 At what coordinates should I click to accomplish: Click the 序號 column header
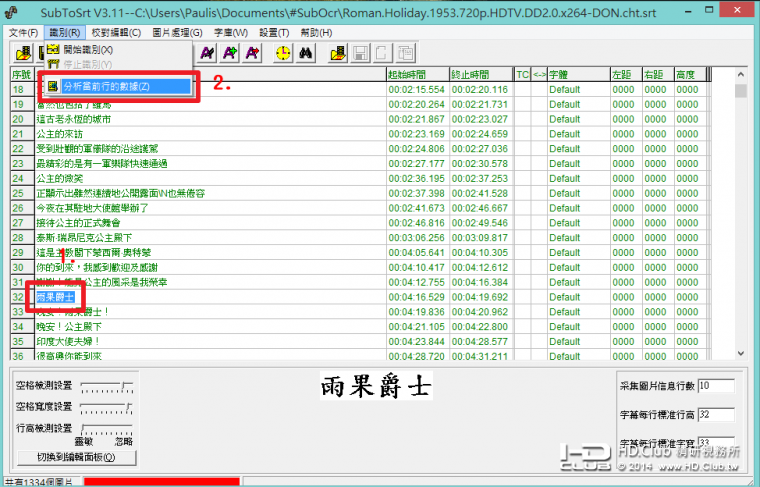coord(22,75)
